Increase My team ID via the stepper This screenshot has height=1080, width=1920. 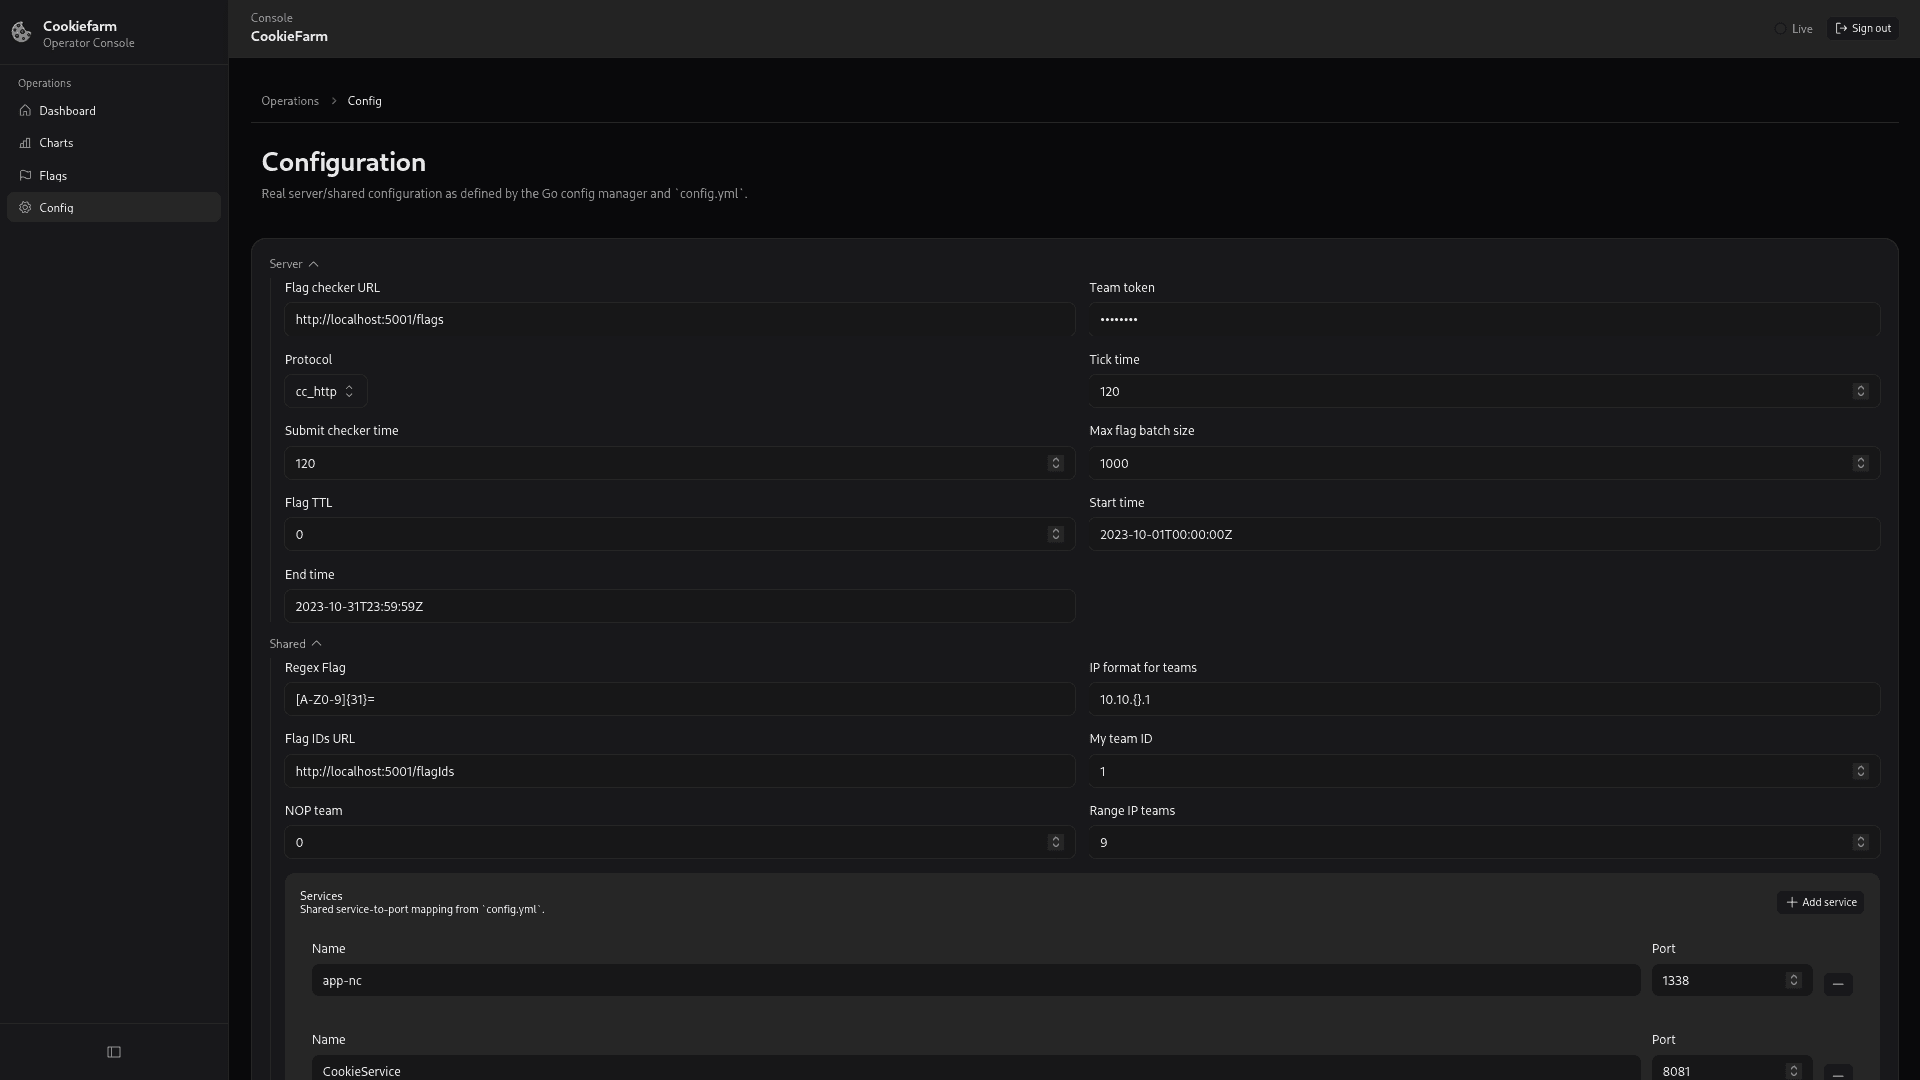point(1860,771)
